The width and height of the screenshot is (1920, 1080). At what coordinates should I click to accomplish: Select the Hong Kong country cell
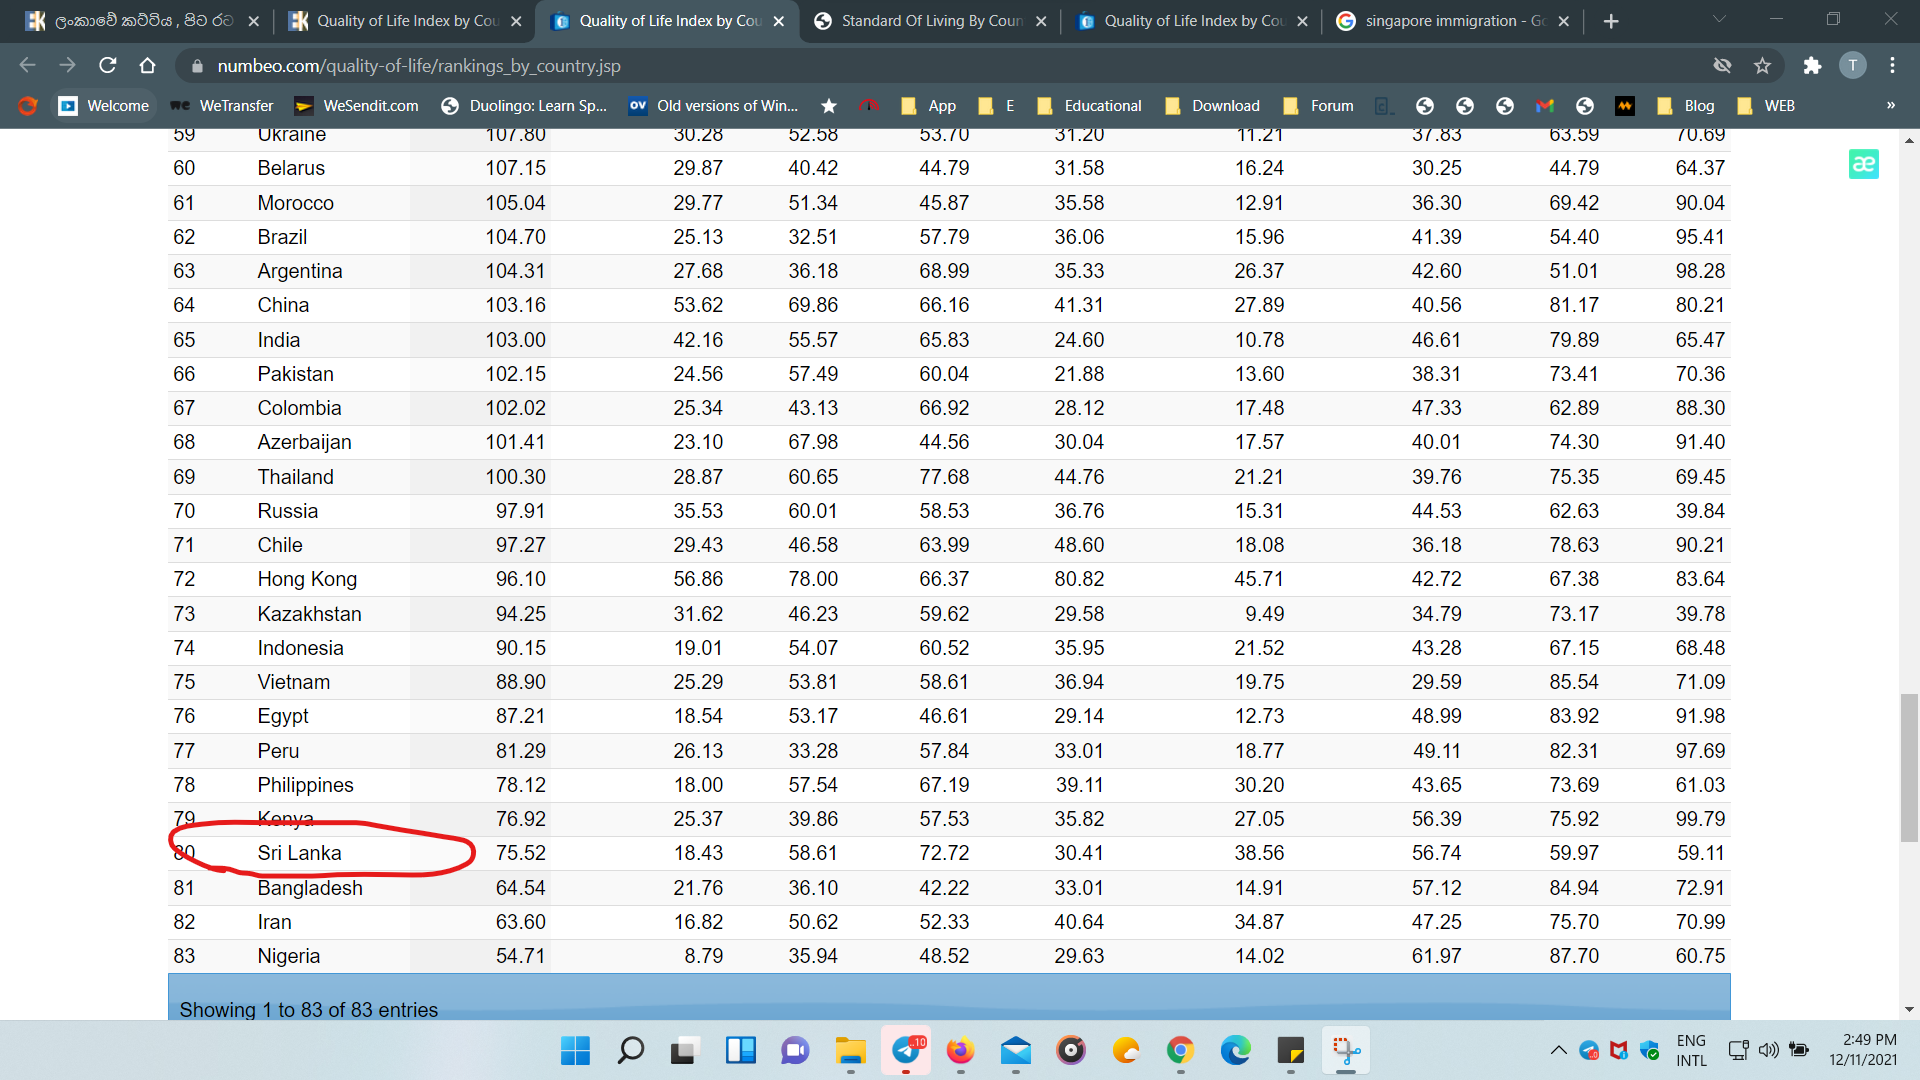tap(307, 579)
